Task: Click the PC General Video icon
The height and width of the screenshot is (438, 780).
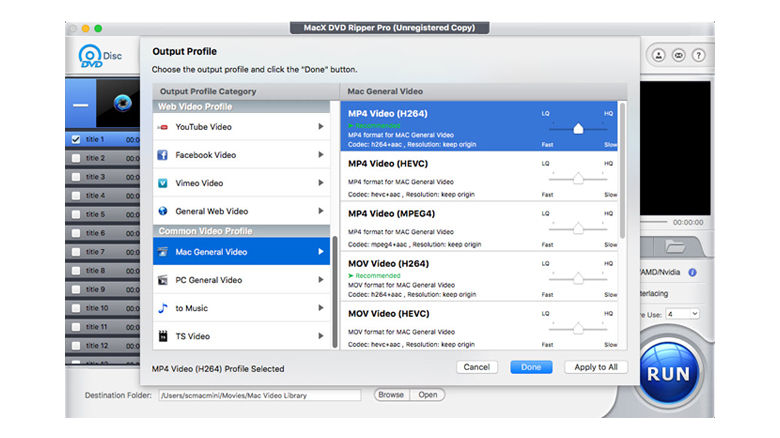Action: point(163,280)
